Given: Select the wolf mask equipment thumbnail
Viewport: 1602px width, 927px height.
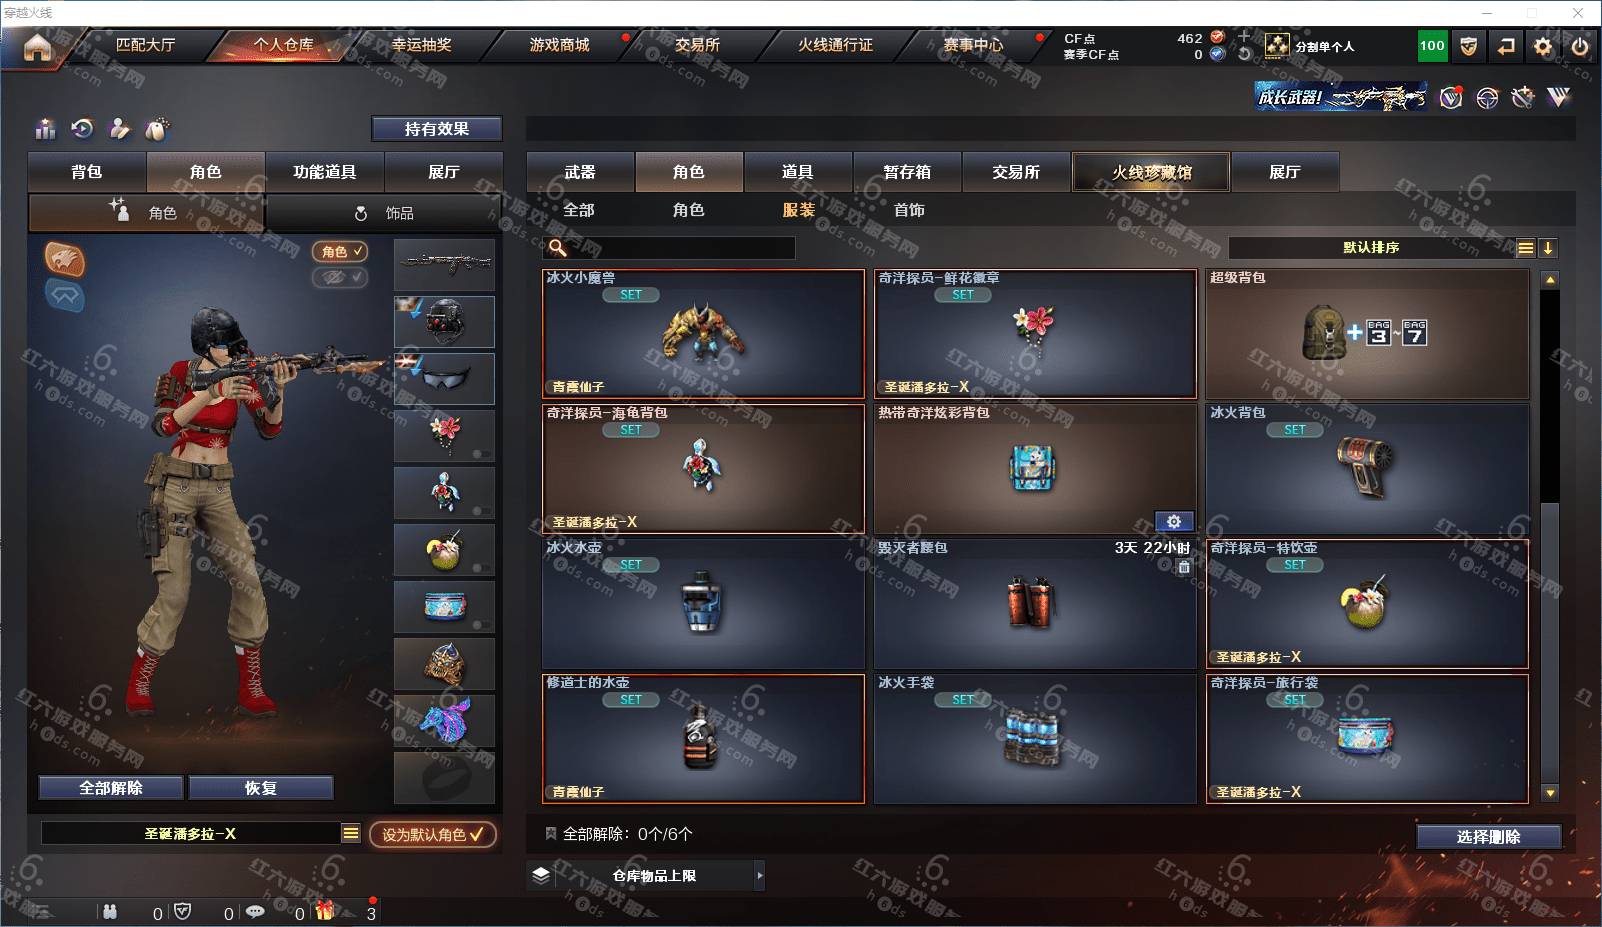Looking at the screenshot, I should pos(444,721).
